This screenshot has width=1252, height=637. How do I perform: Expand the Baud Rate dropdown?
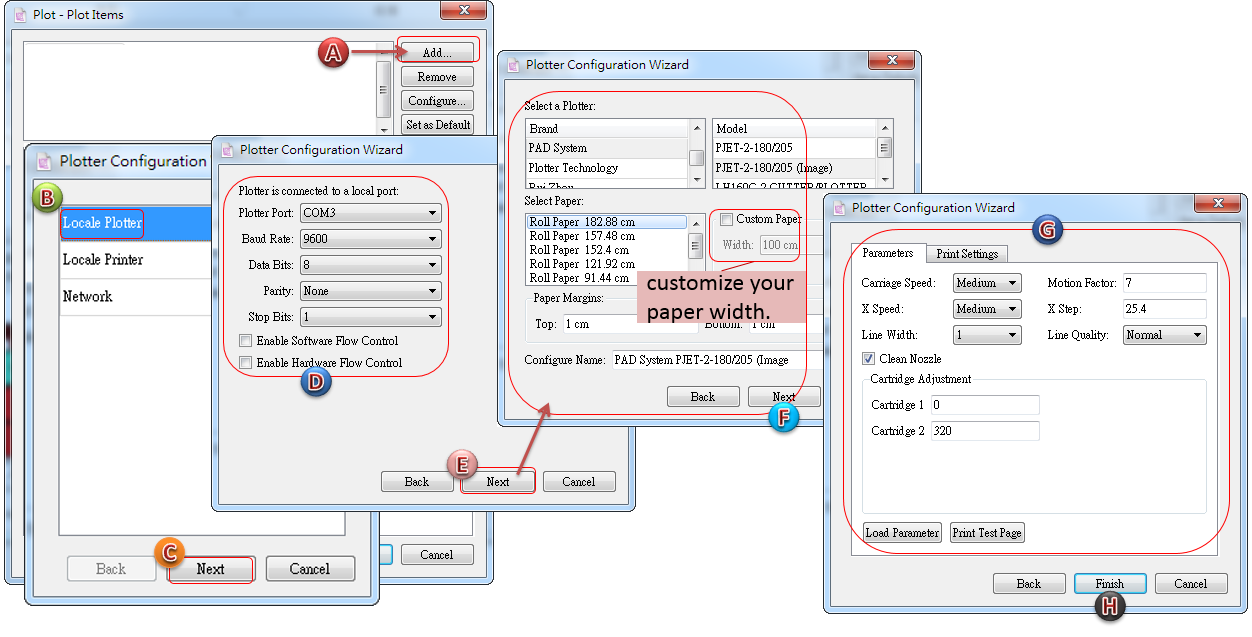click(x=370, y=239)
